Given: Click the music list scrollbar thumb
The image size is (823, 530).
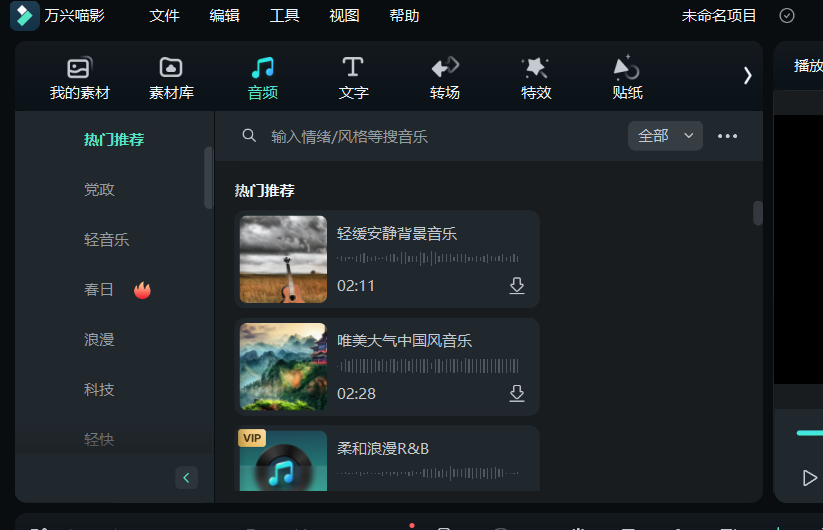Looking at the screenshot, I should pos(757,213).
